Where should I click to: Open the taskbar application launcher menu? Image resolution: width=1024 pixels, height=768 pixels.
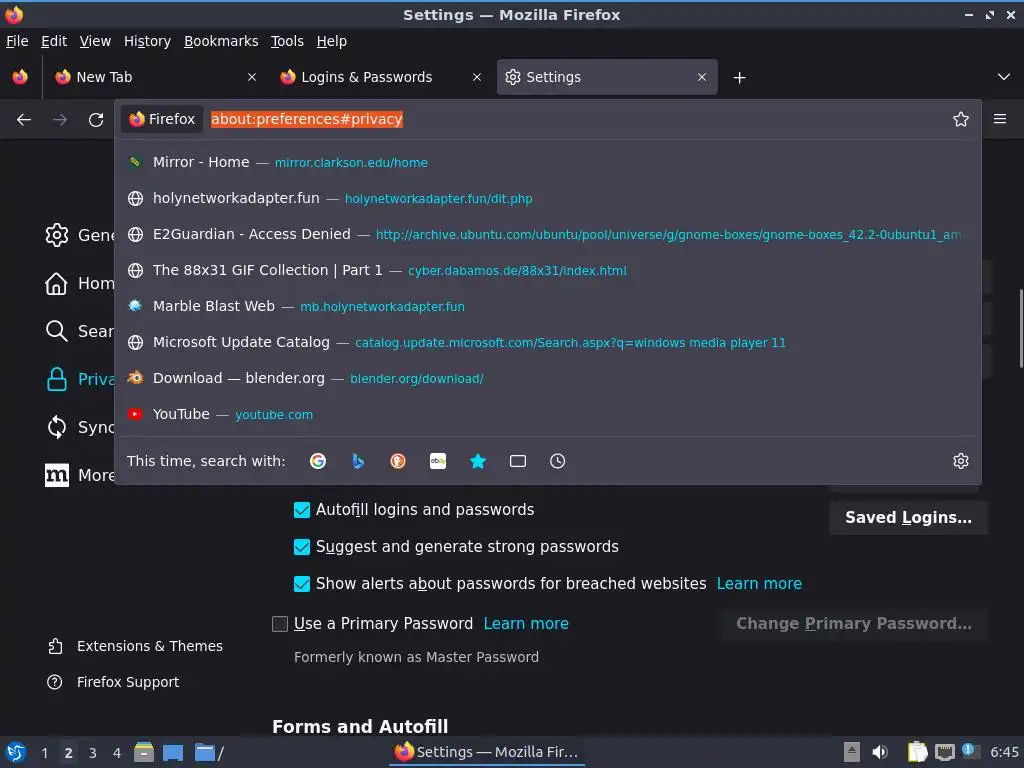pyautogui.click(x=16, y=752)
